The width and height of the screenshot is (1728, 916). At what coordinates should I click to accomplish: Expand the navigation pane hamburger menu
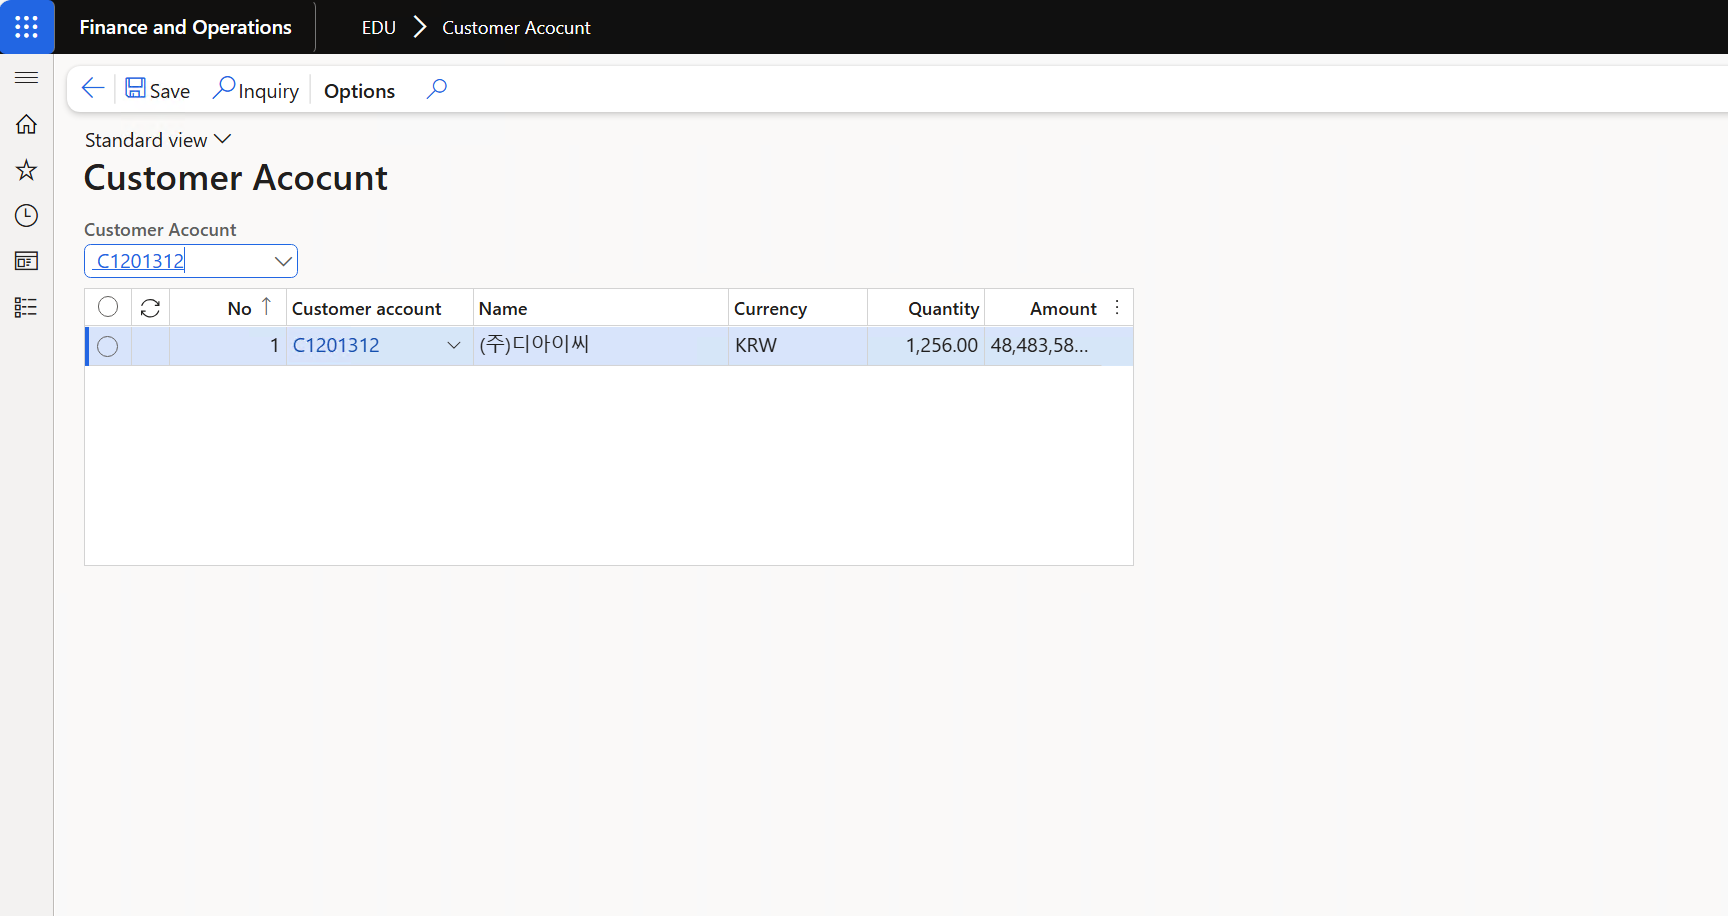pos(27,78)
